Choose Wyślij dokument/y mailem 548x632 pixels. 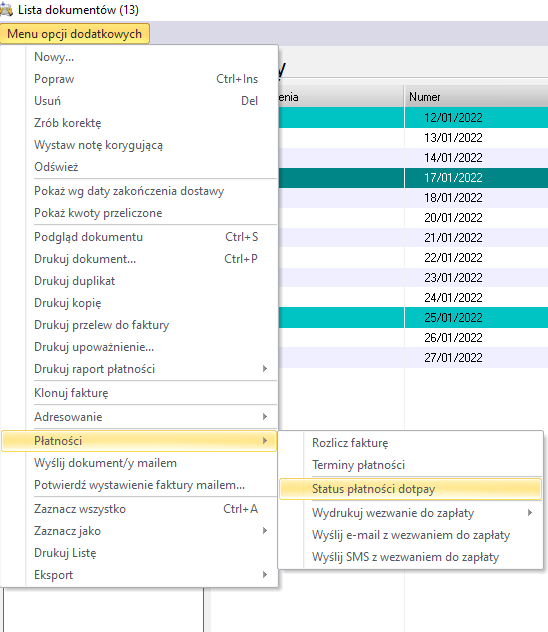pos(139,463)
